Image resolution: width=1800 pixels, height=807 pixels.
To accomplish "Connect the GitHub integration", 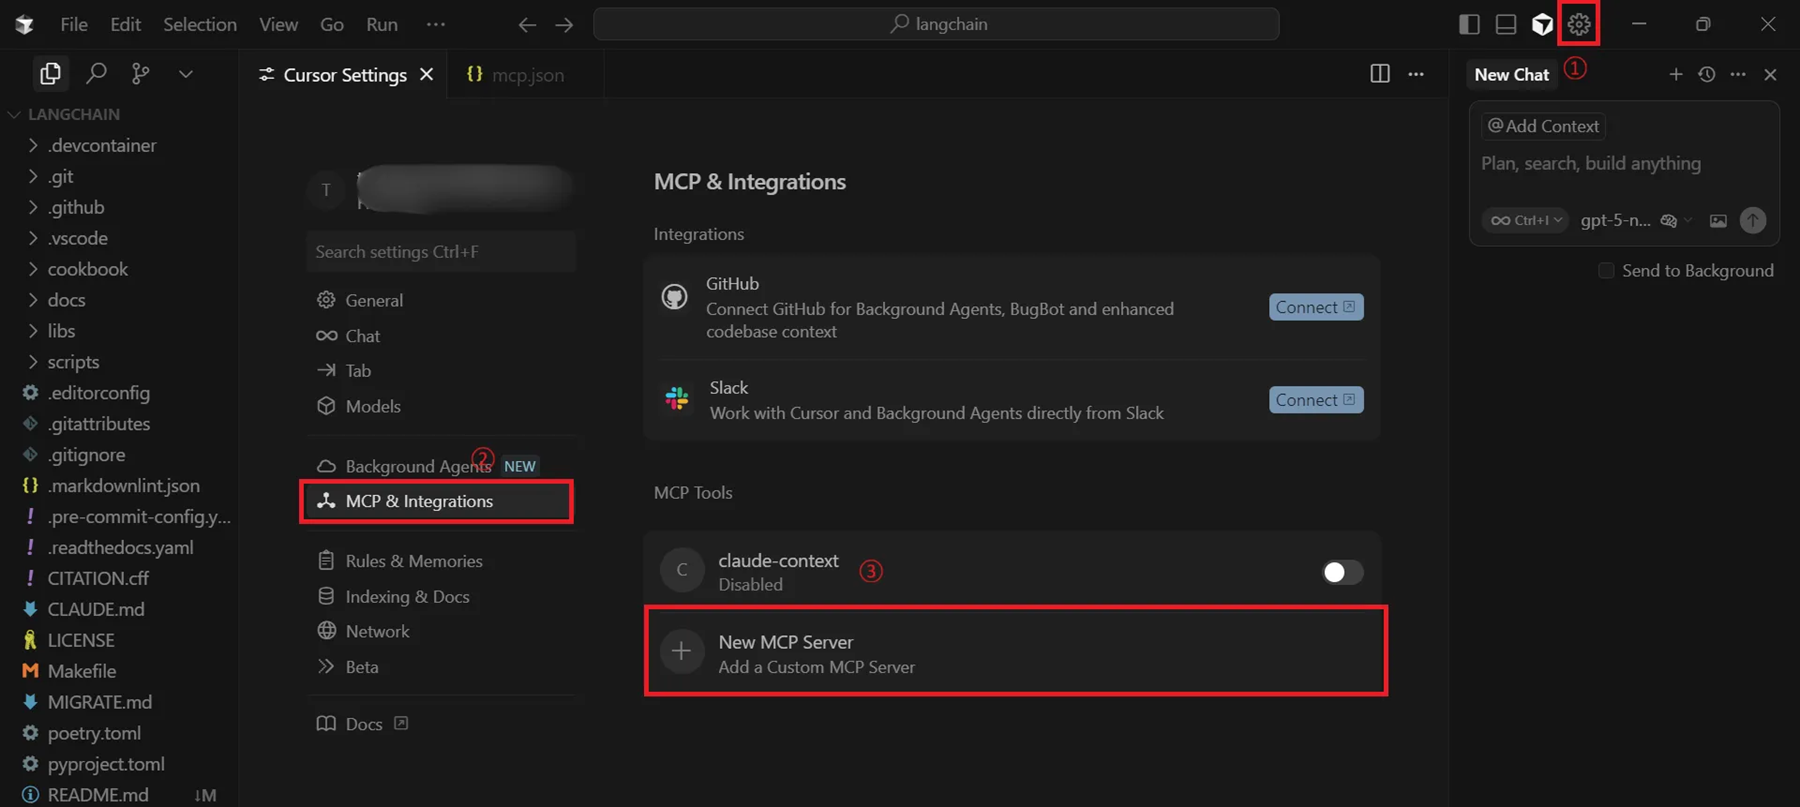I will pos(1315,307).
